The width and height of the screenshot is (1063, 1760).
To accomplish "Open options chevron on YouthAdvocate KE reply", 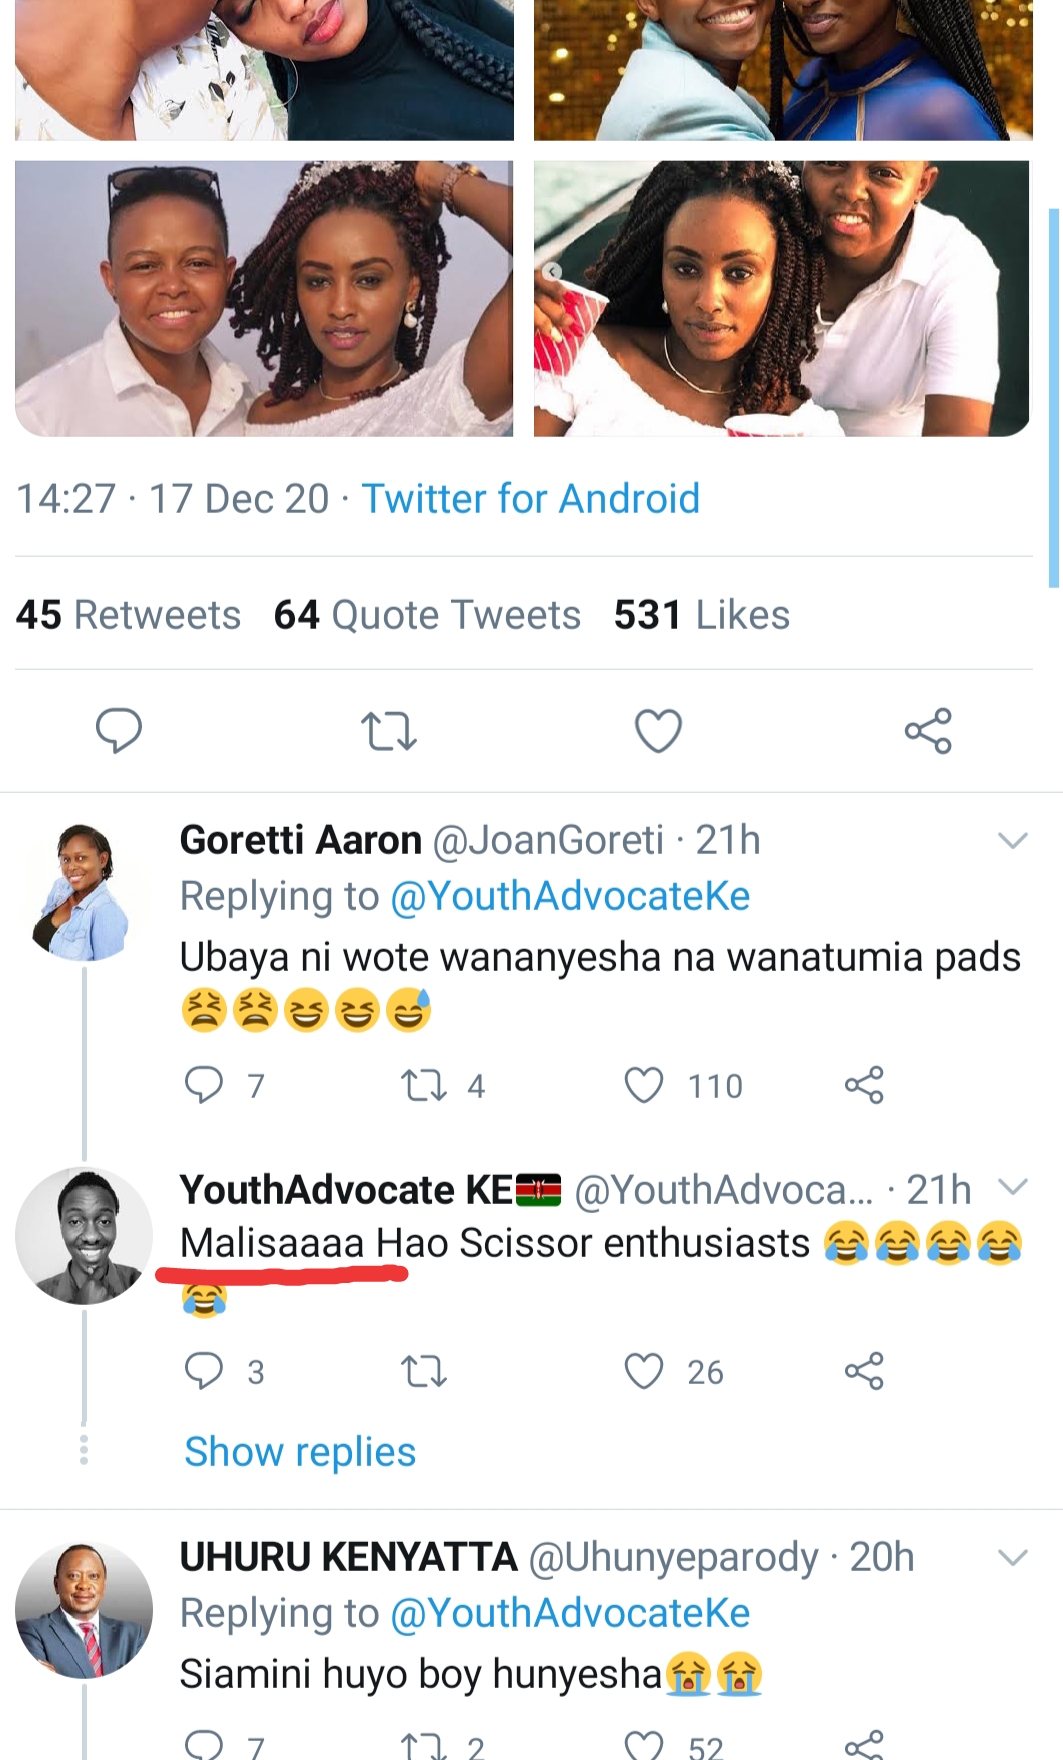I will click(1013, 1187).
